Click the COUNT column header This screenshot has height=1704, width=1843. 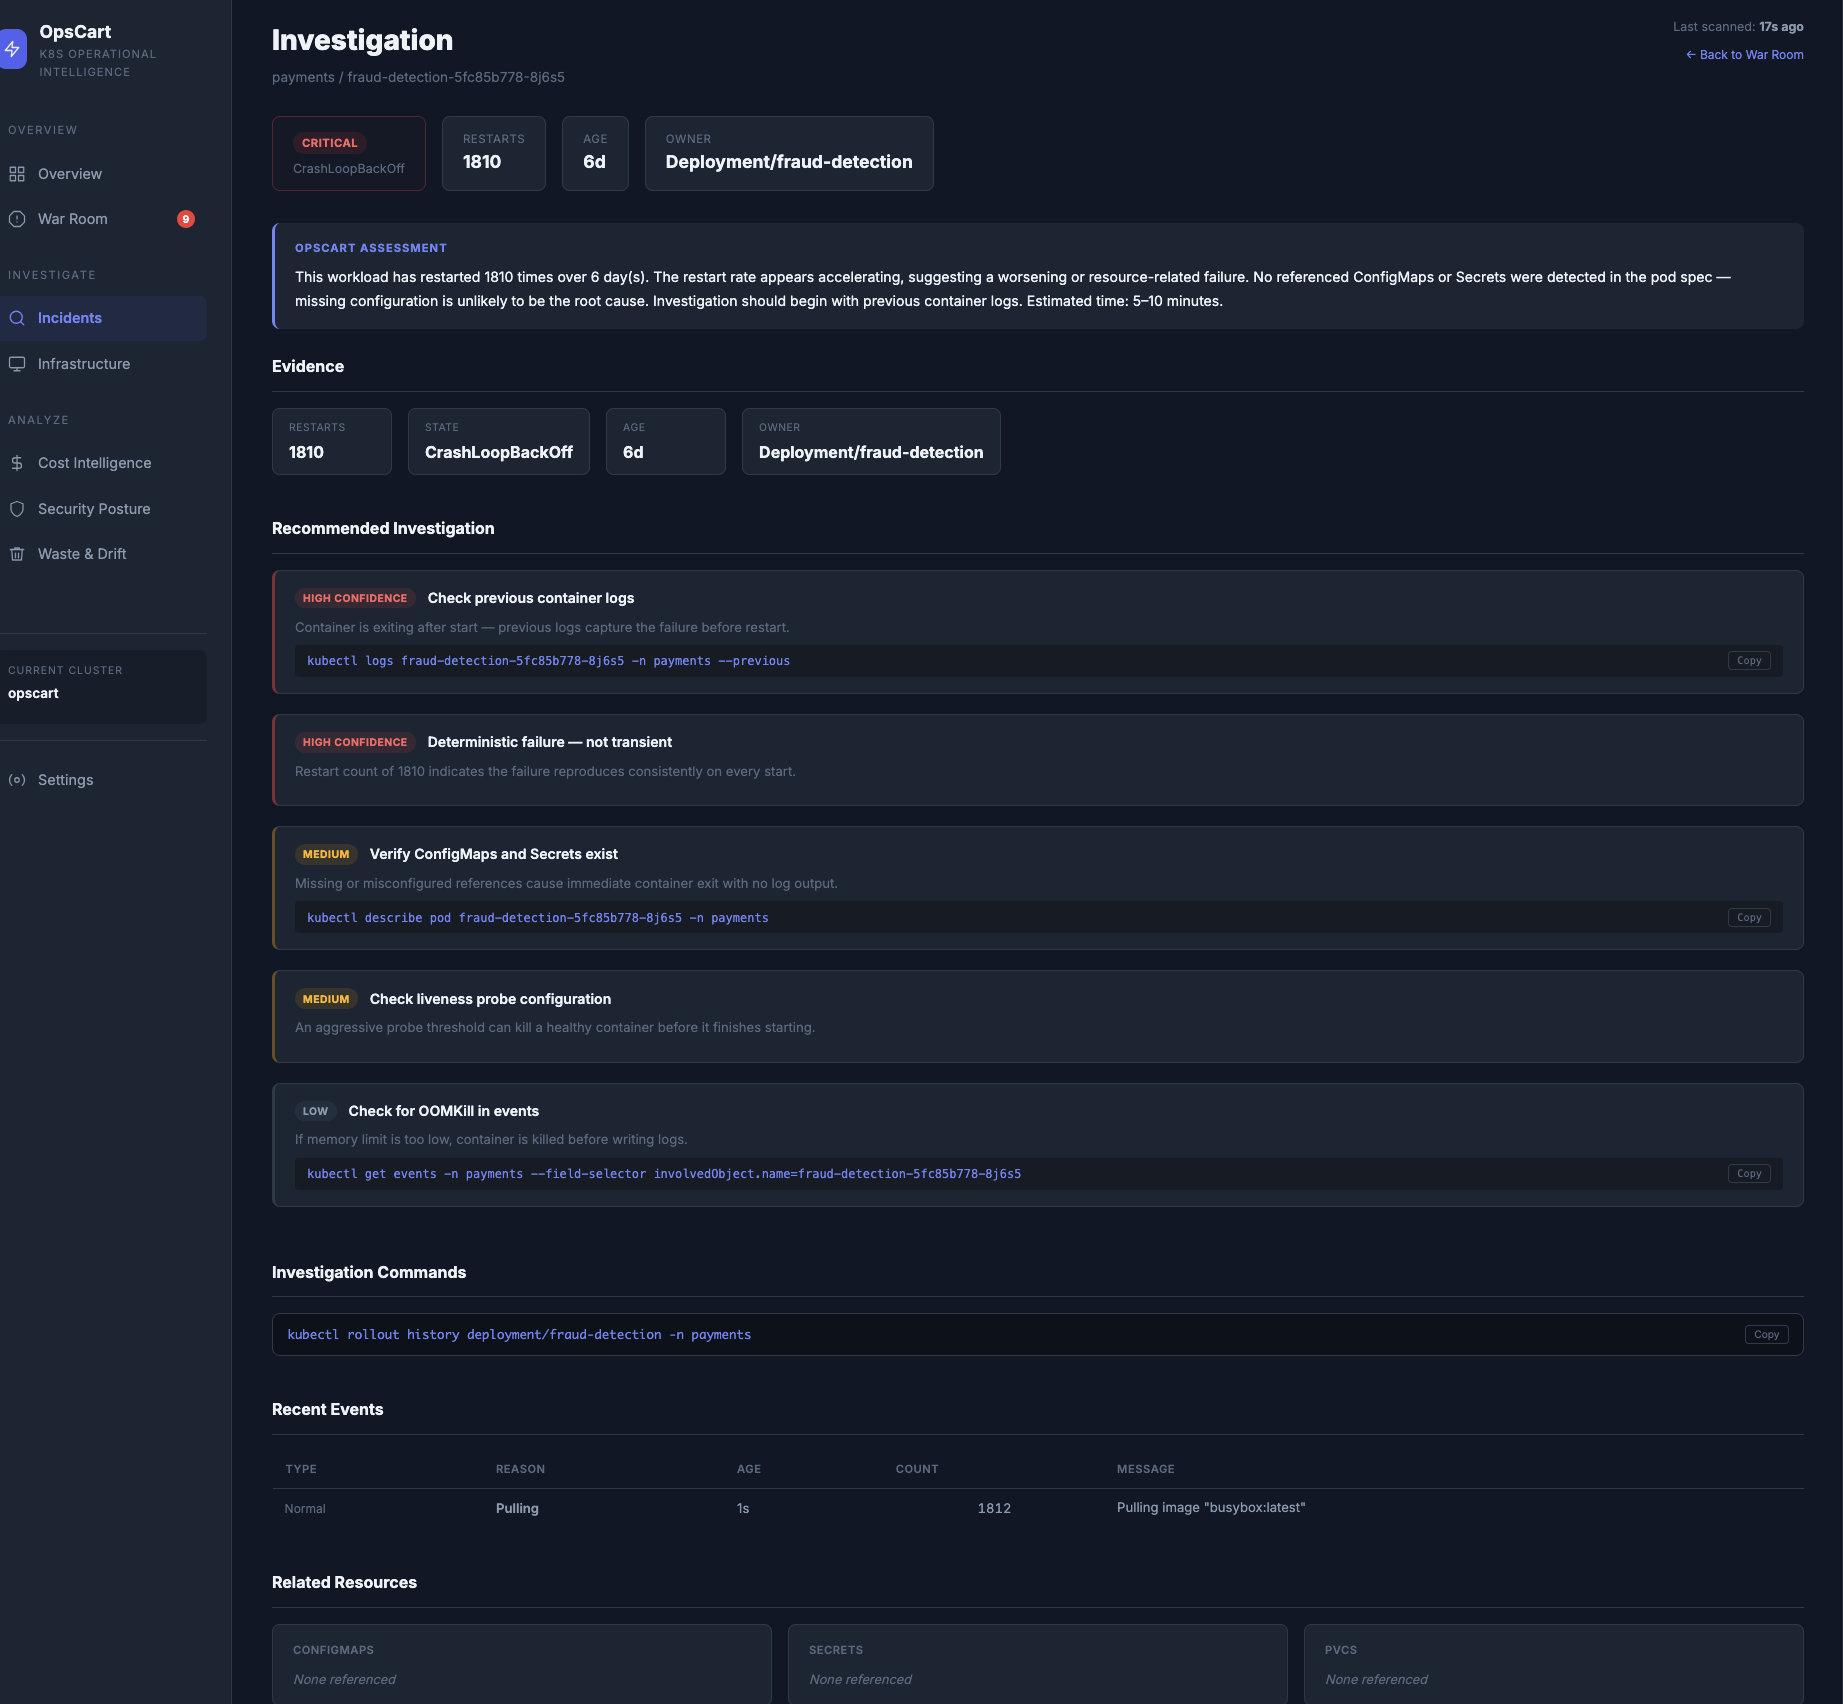[x=917, y=1469]
